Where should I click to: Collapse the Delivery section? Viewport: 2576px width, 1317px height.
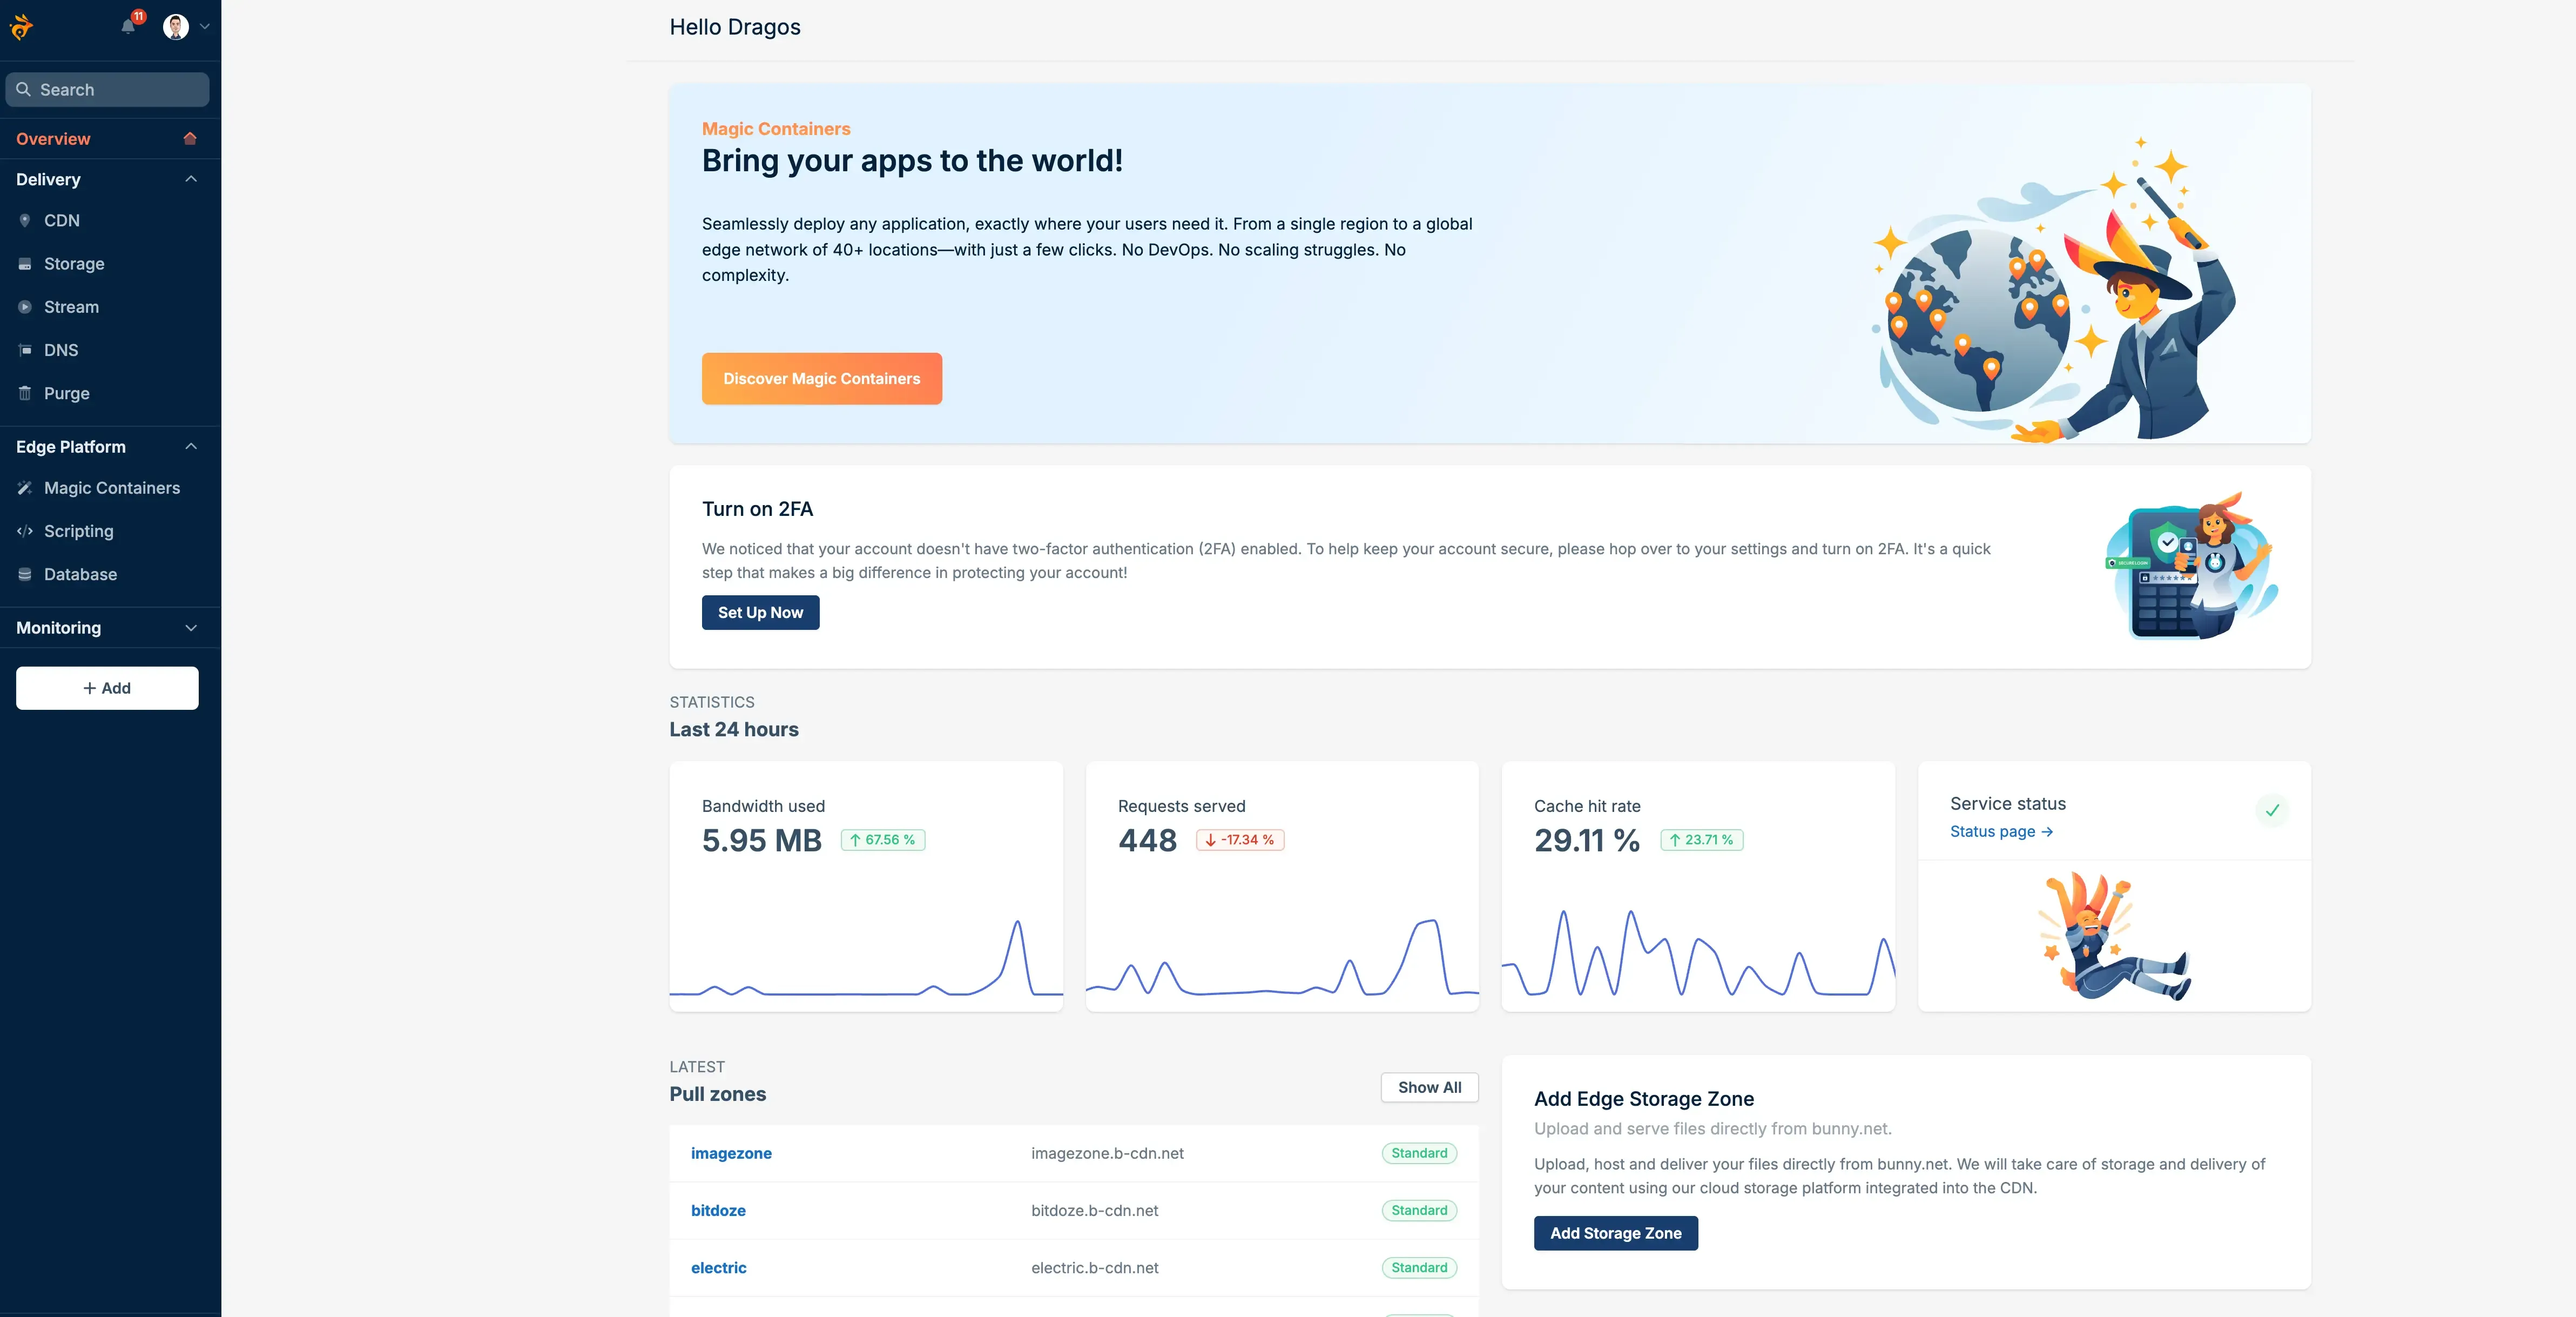(190, 178)
